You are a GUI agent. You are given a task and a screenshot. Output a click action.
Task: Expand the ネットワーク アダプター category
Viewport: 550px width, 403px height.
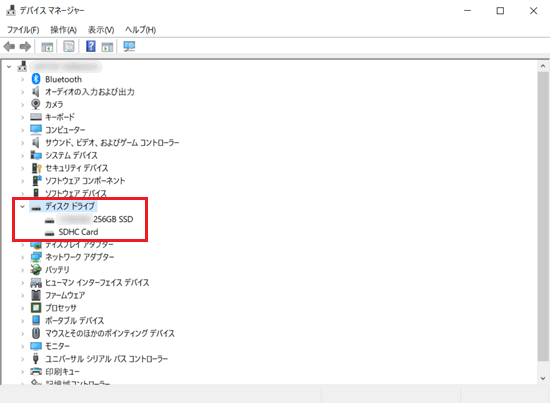click(22, 257)
